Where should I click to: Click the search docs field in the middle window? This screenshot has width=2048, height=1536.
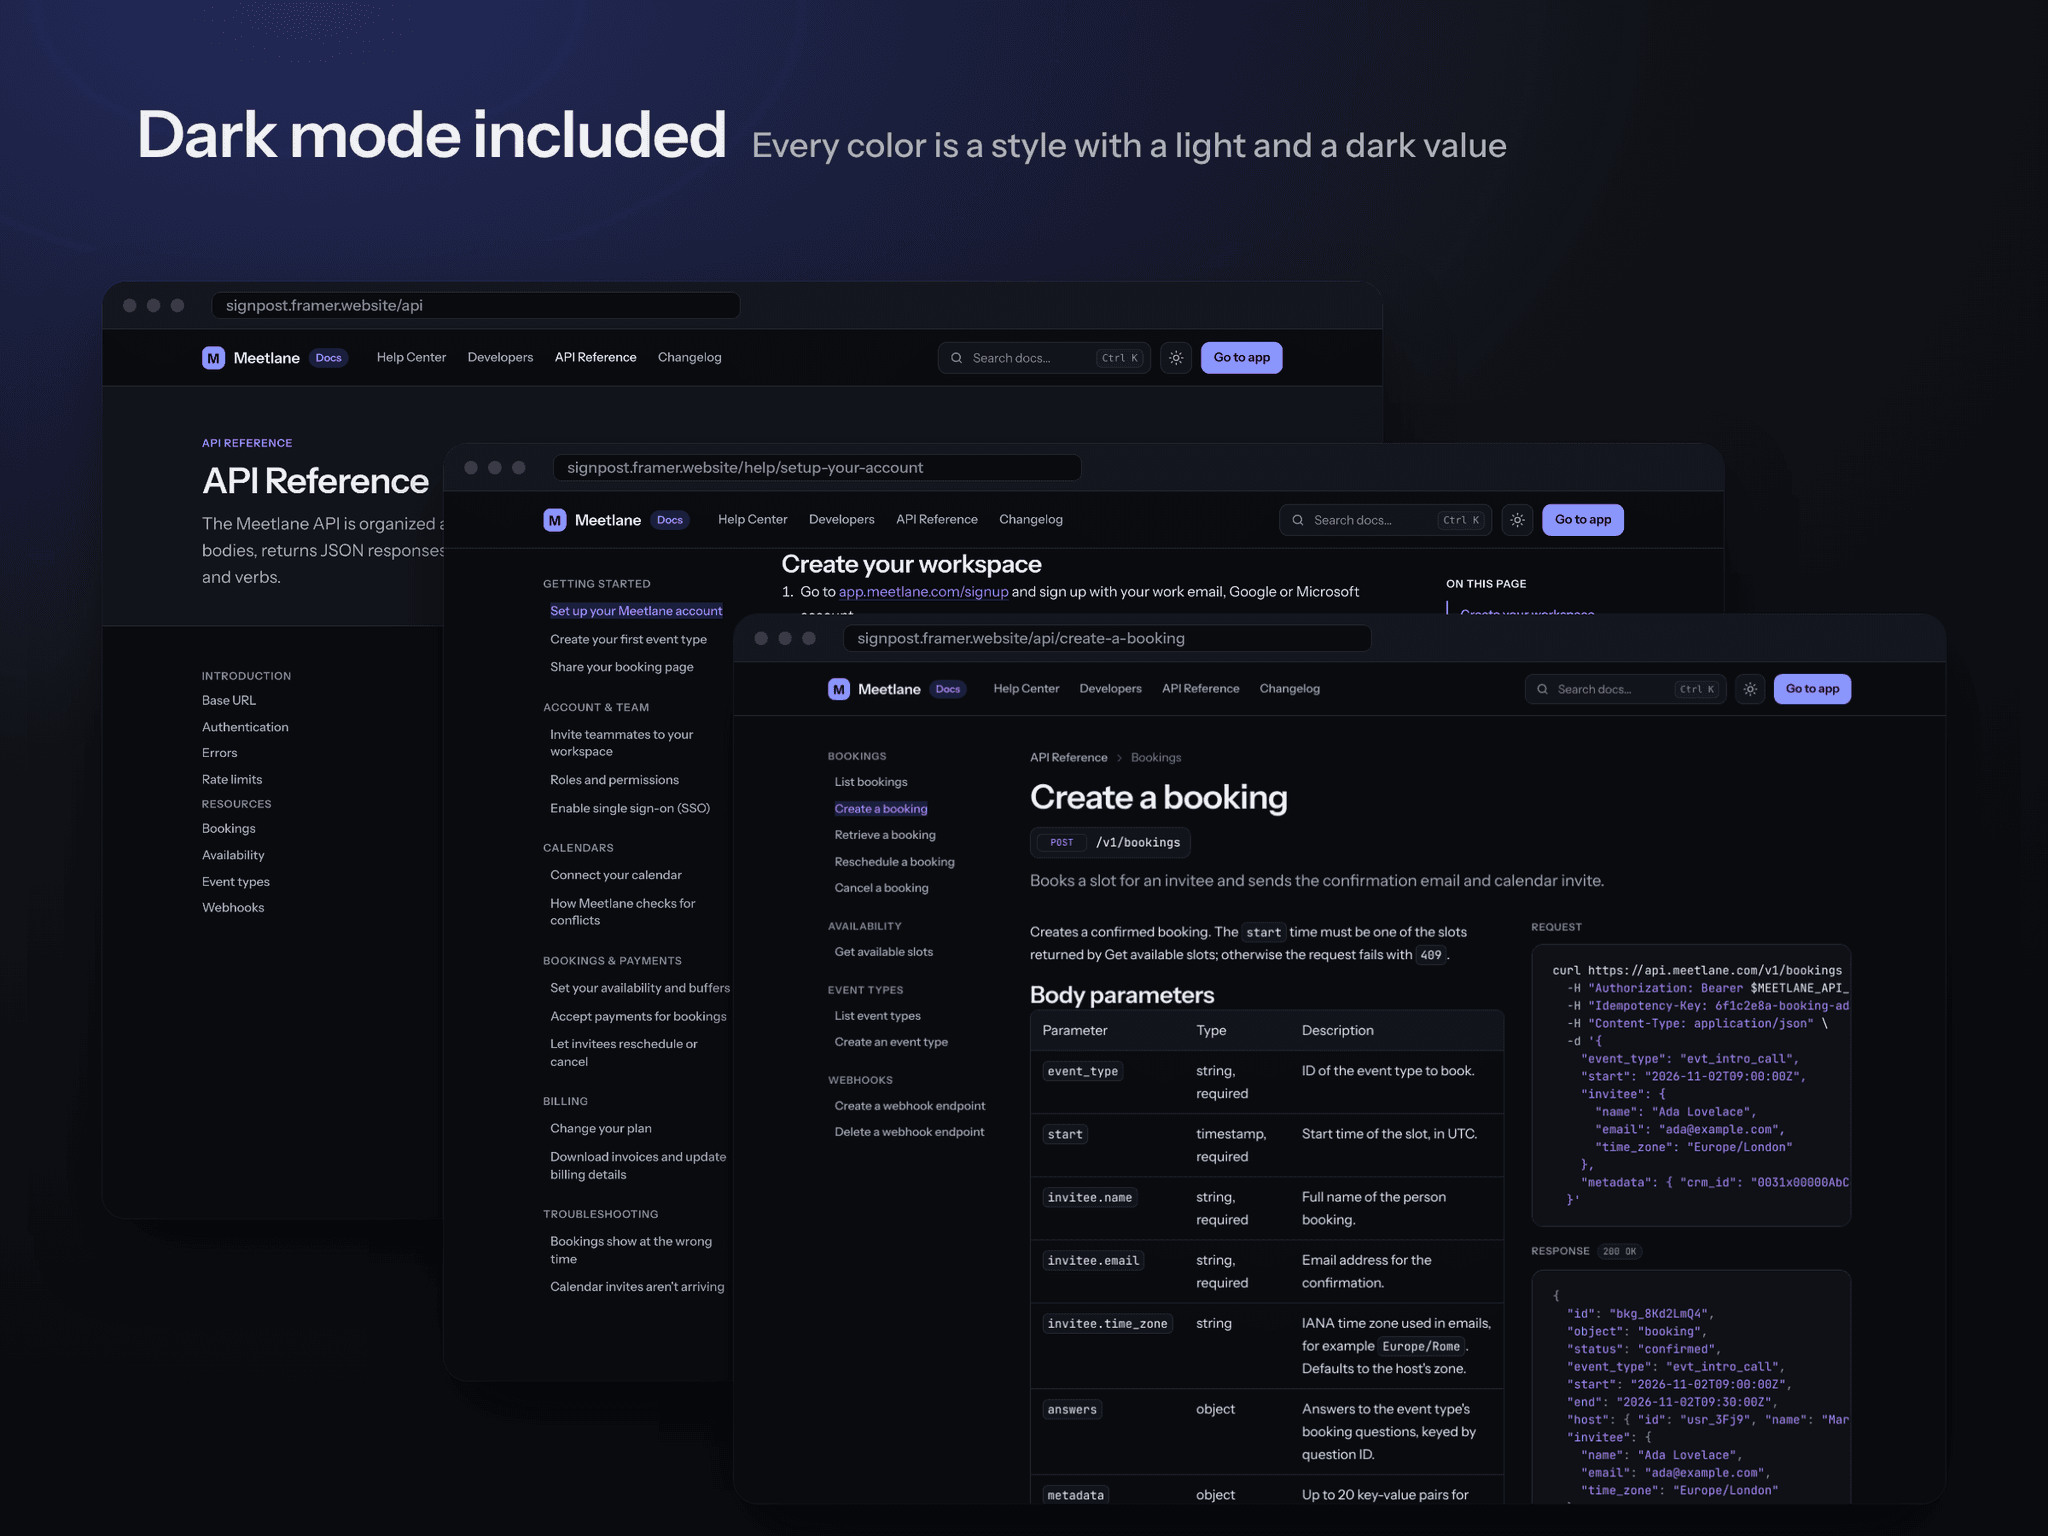click(1385, 520)
